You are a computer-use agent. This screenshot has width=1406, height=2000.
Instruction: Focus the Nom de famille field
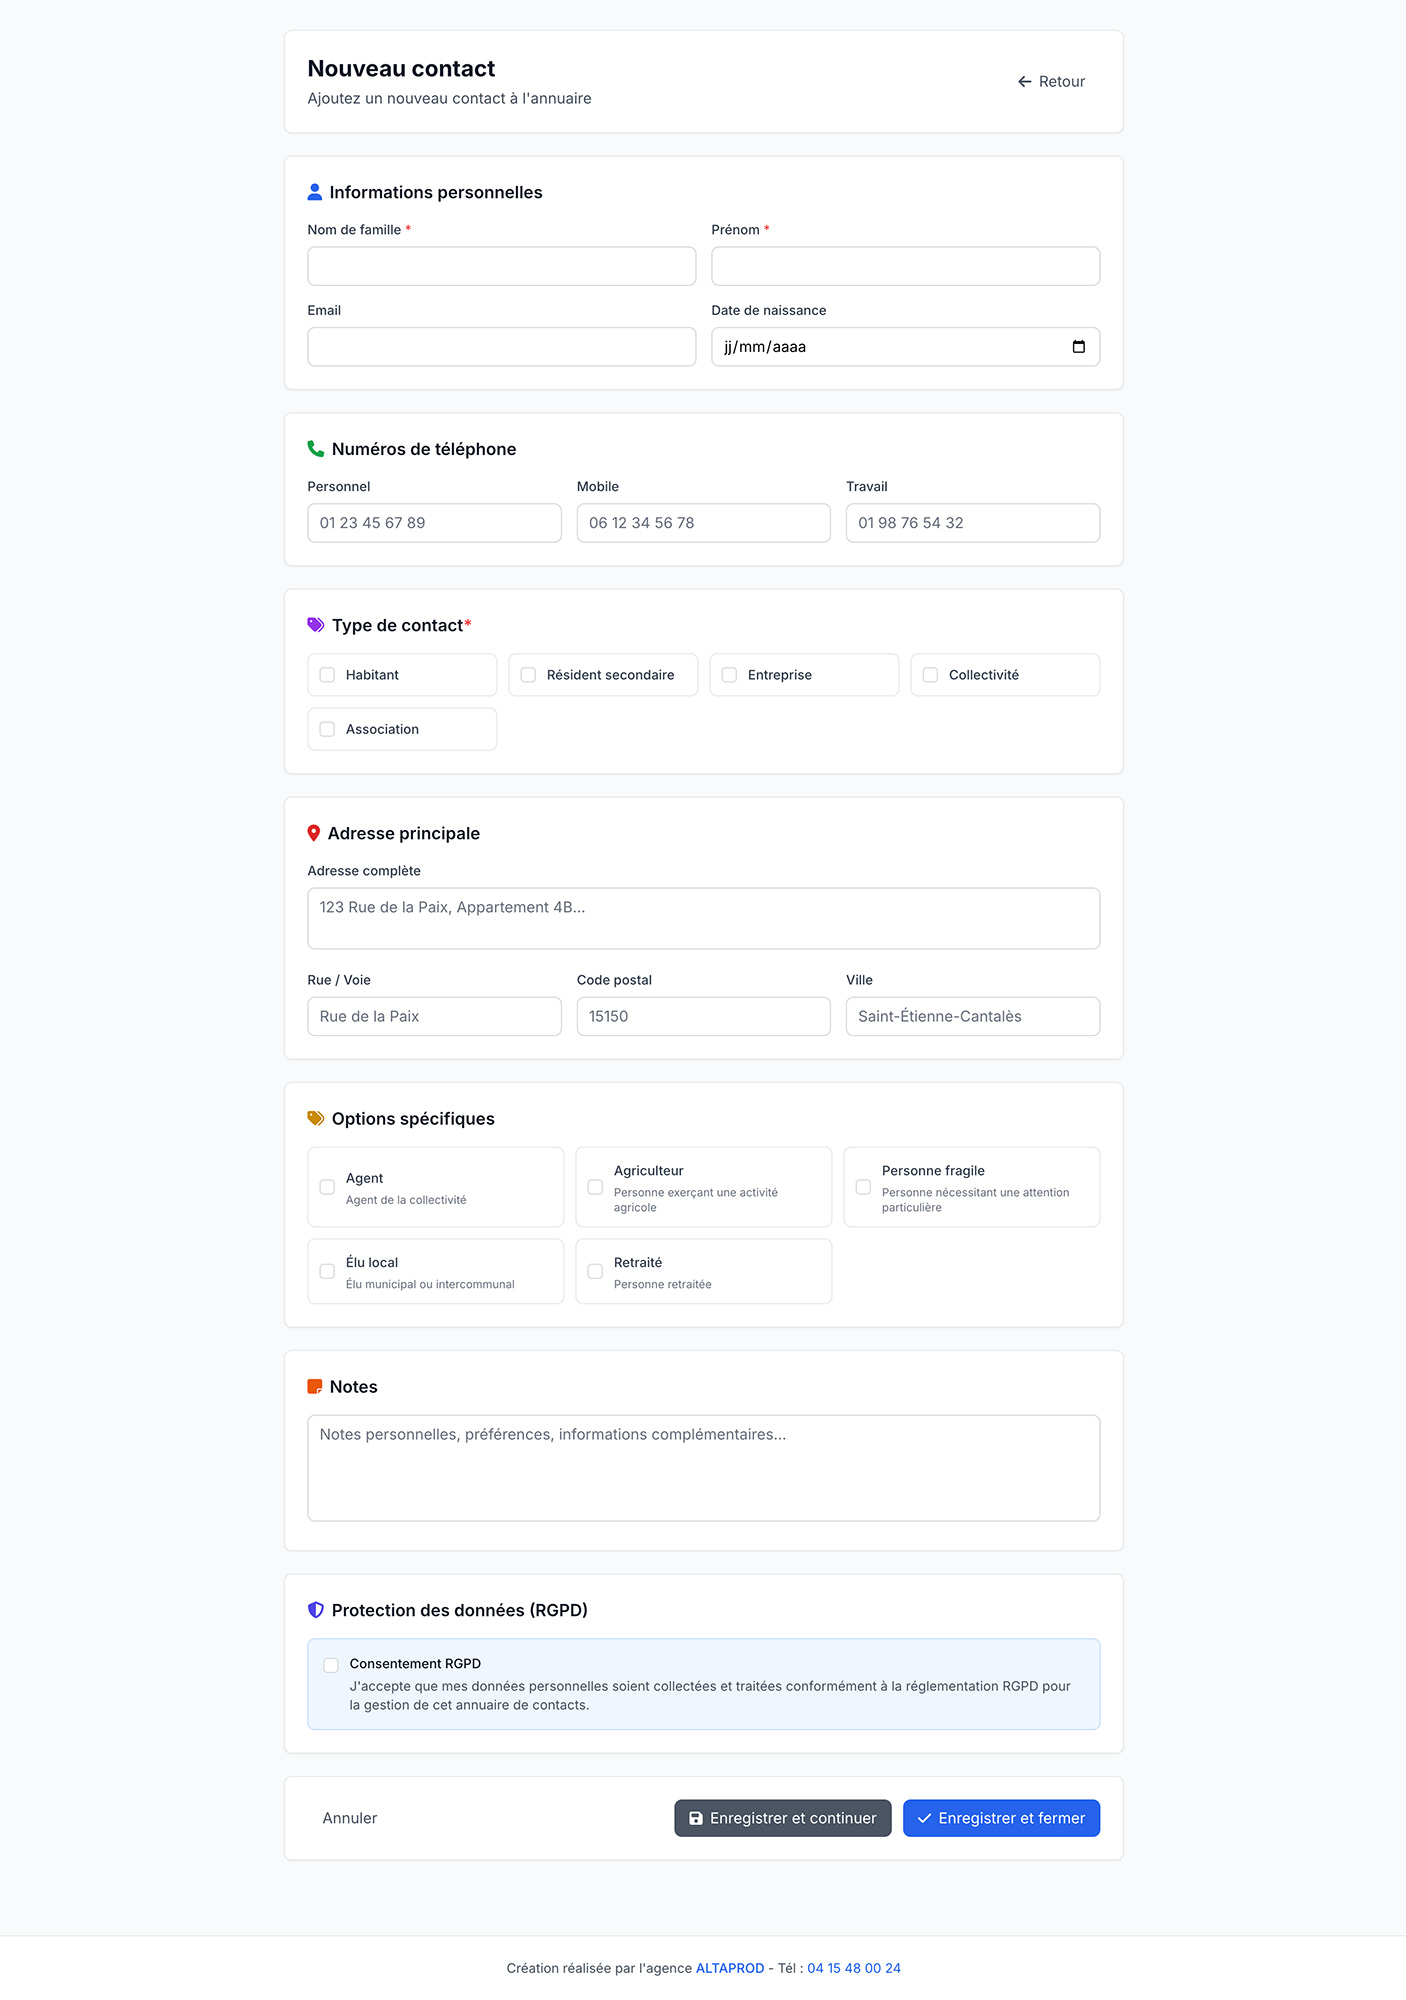(x=501, y=266)
